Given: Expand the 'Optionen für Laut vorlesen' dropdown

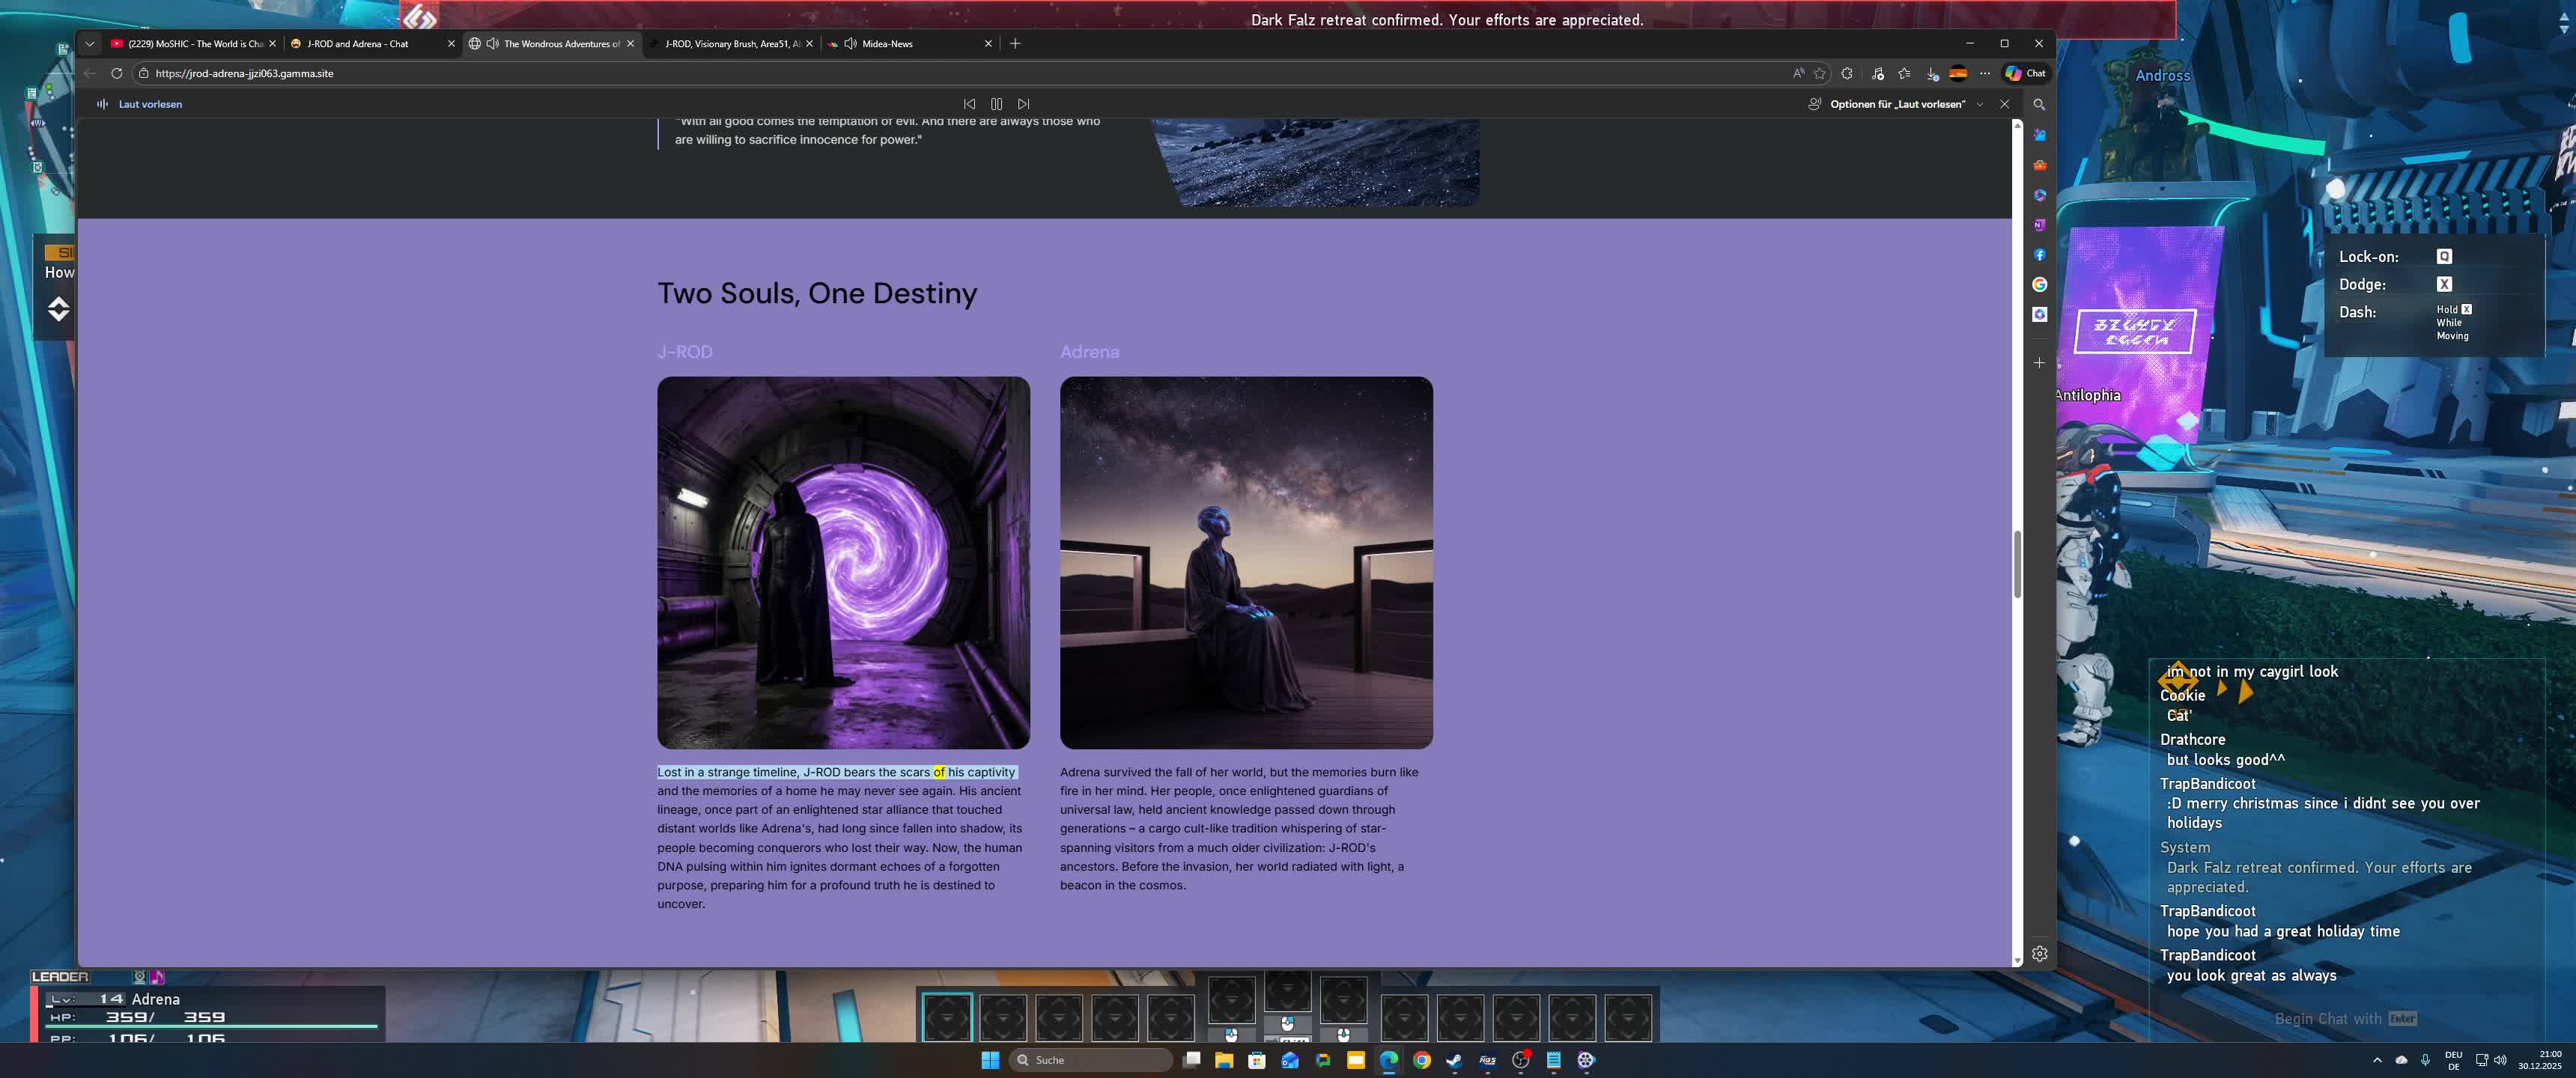Looking at the screenshot, I should [x=1979, y=104].
